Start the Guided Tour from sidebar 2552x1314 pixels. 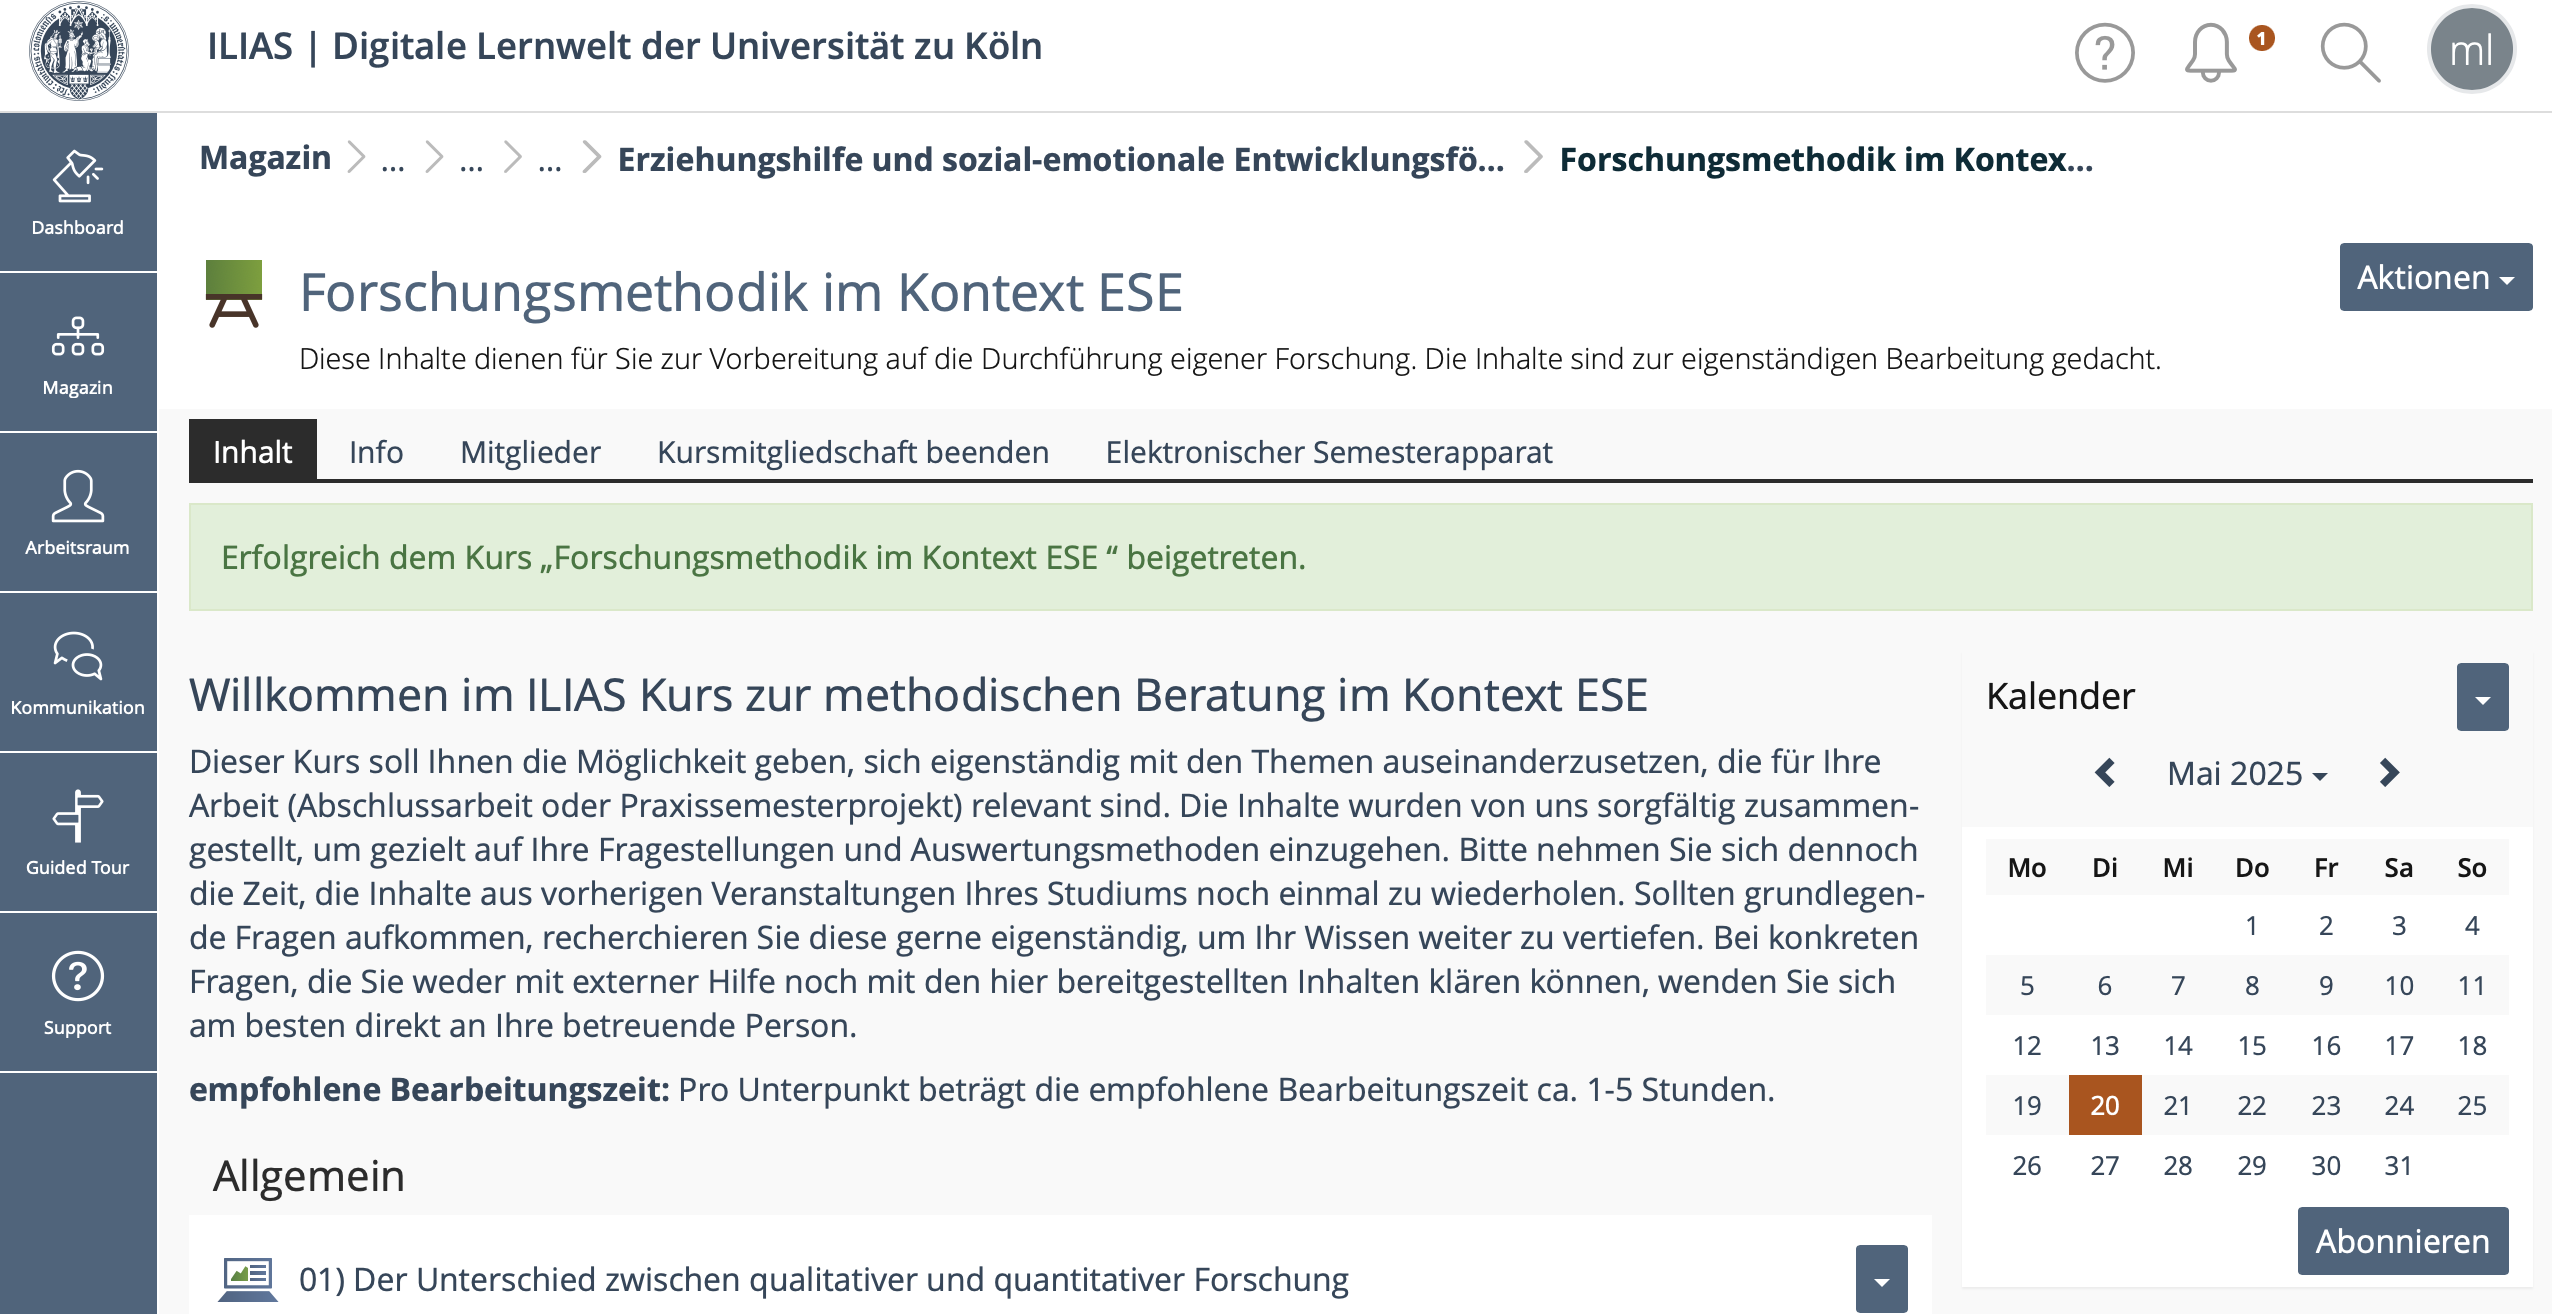click(x=78, y=833)
